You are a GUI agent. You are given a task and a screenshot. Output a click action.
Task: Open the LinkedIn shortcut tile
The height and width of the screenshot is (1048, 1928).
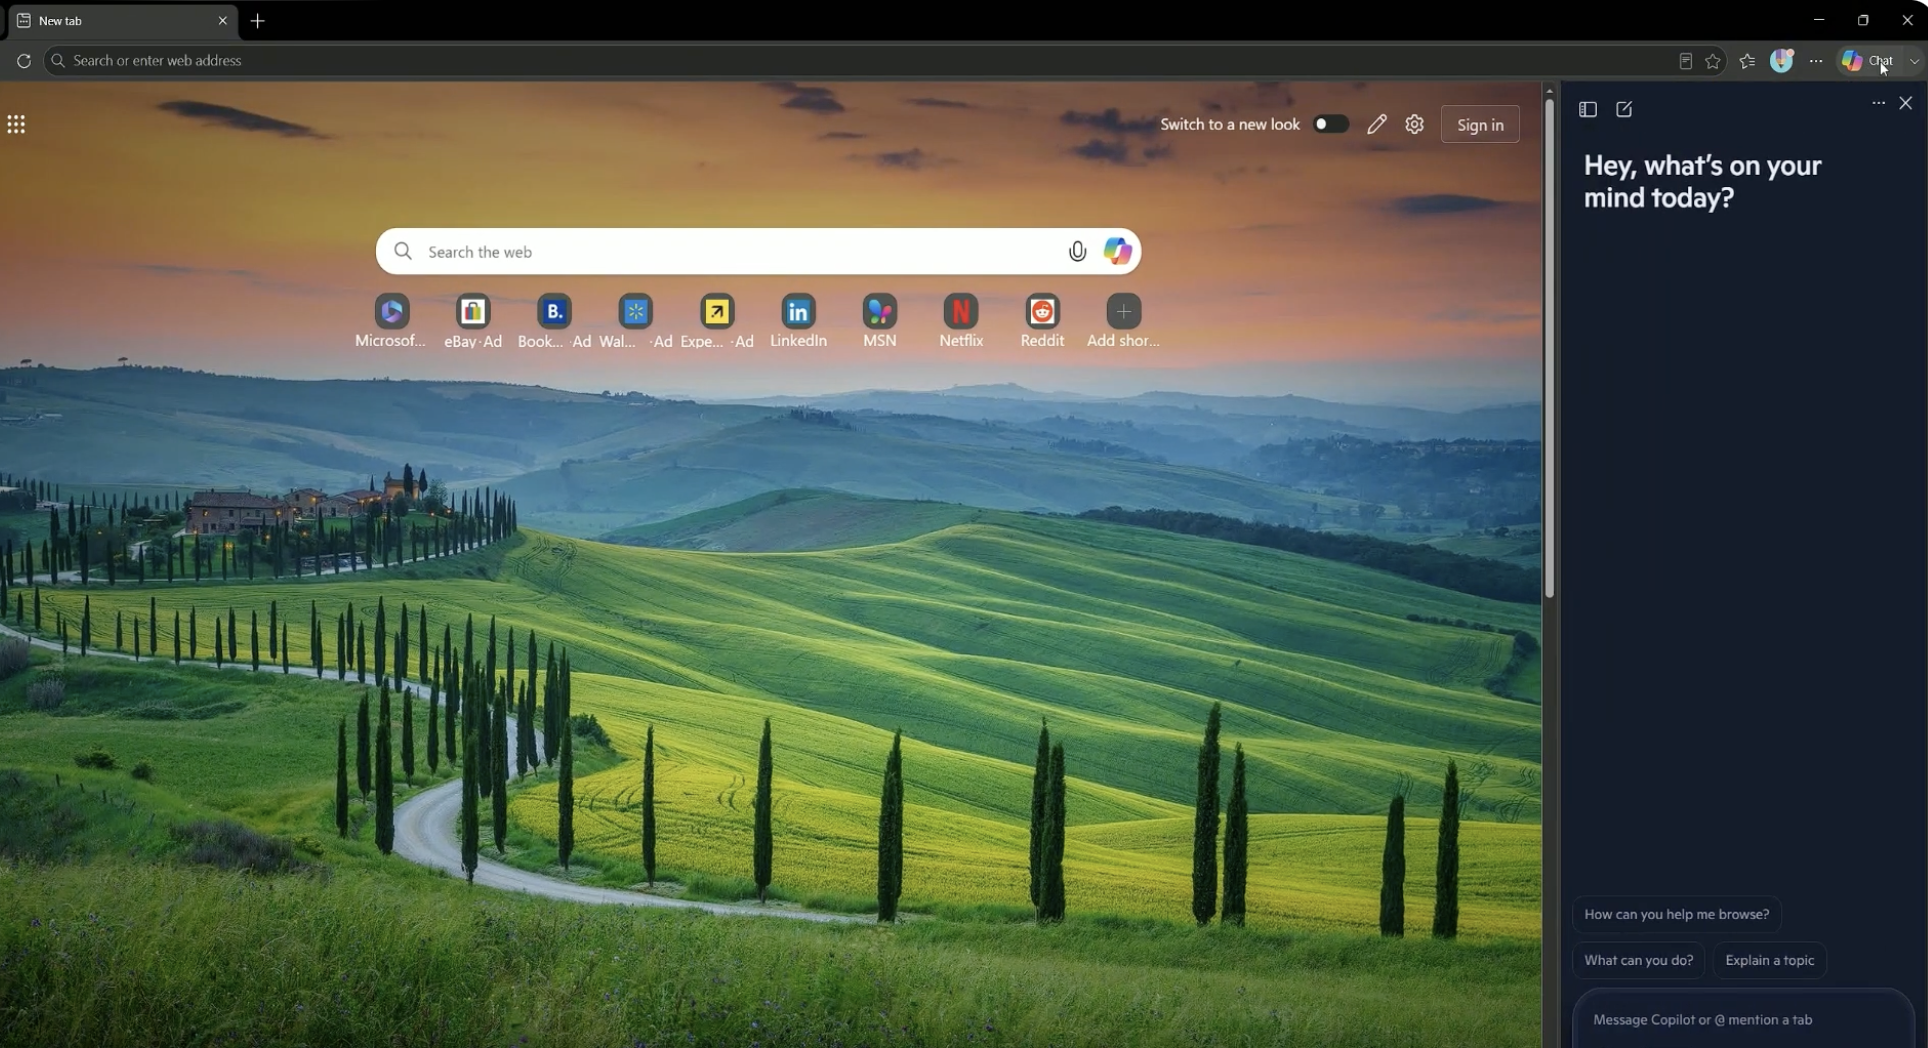(x=798, y=322)
